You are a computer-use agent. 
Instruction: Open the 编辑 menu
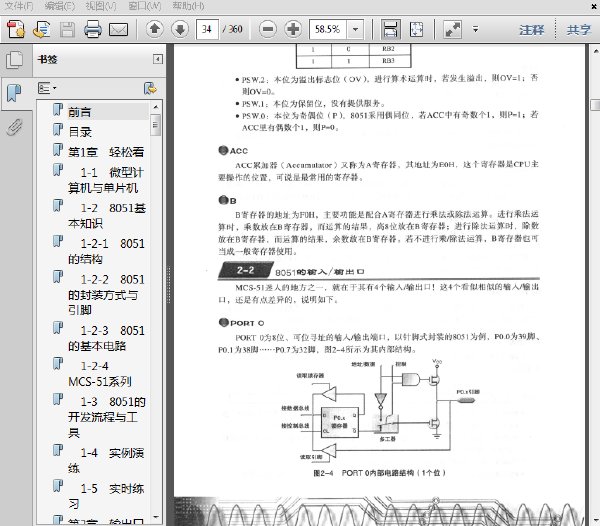point(60,6)
